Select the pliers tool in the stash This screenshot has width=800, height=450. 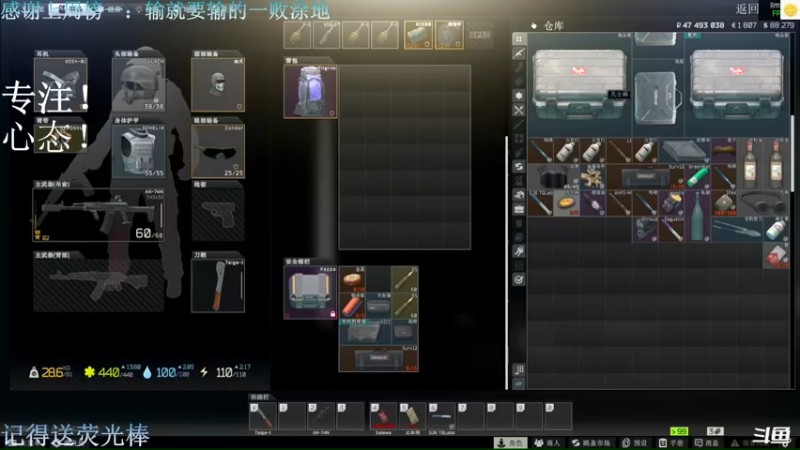pyautogui.click(x=737, y=230)
